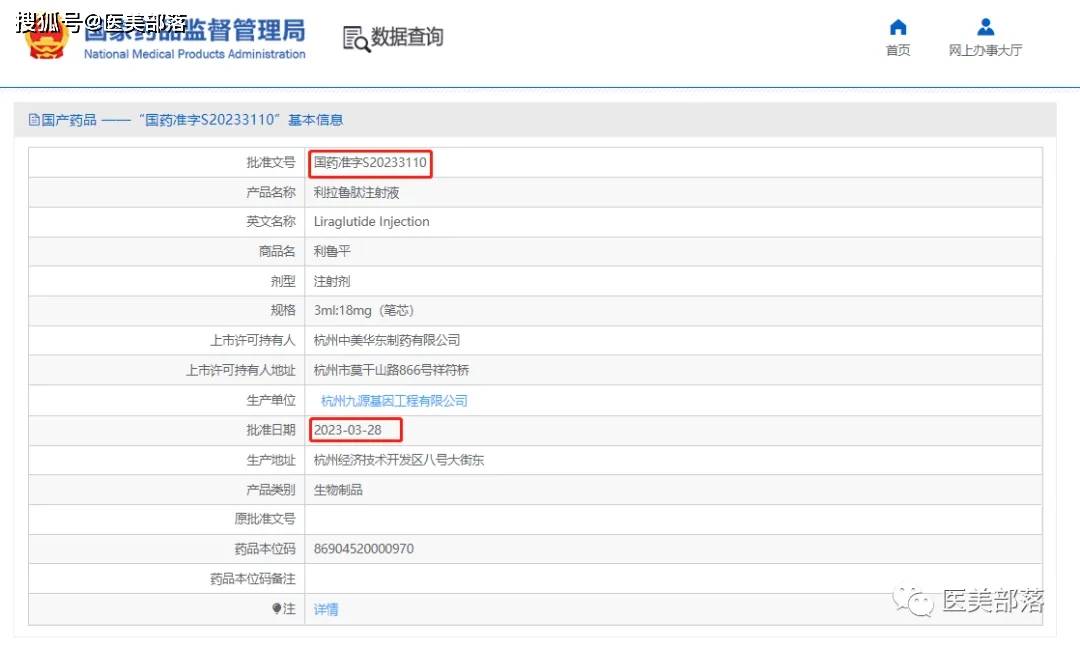Click the 数据查询 search document icon

click(356, 39)
